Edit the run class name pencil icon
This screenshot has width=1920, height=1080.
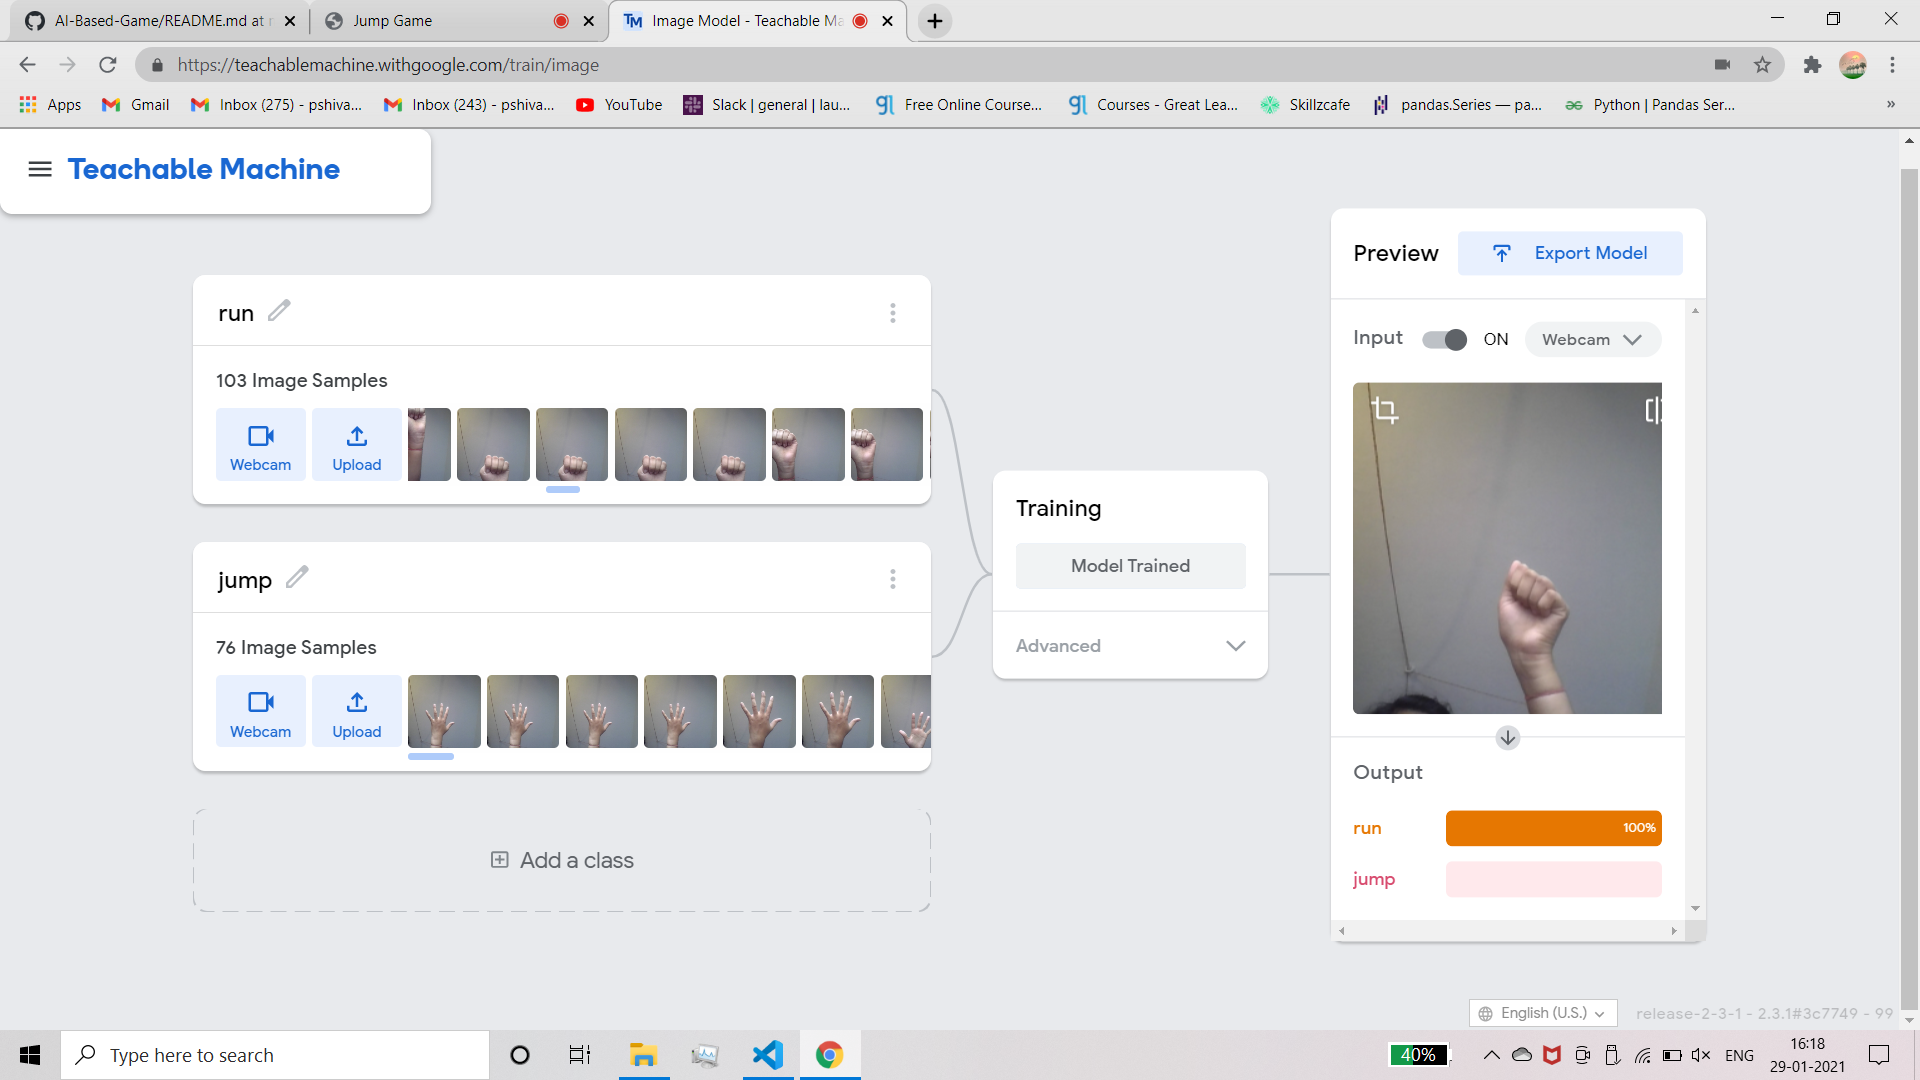click(279, 311)
